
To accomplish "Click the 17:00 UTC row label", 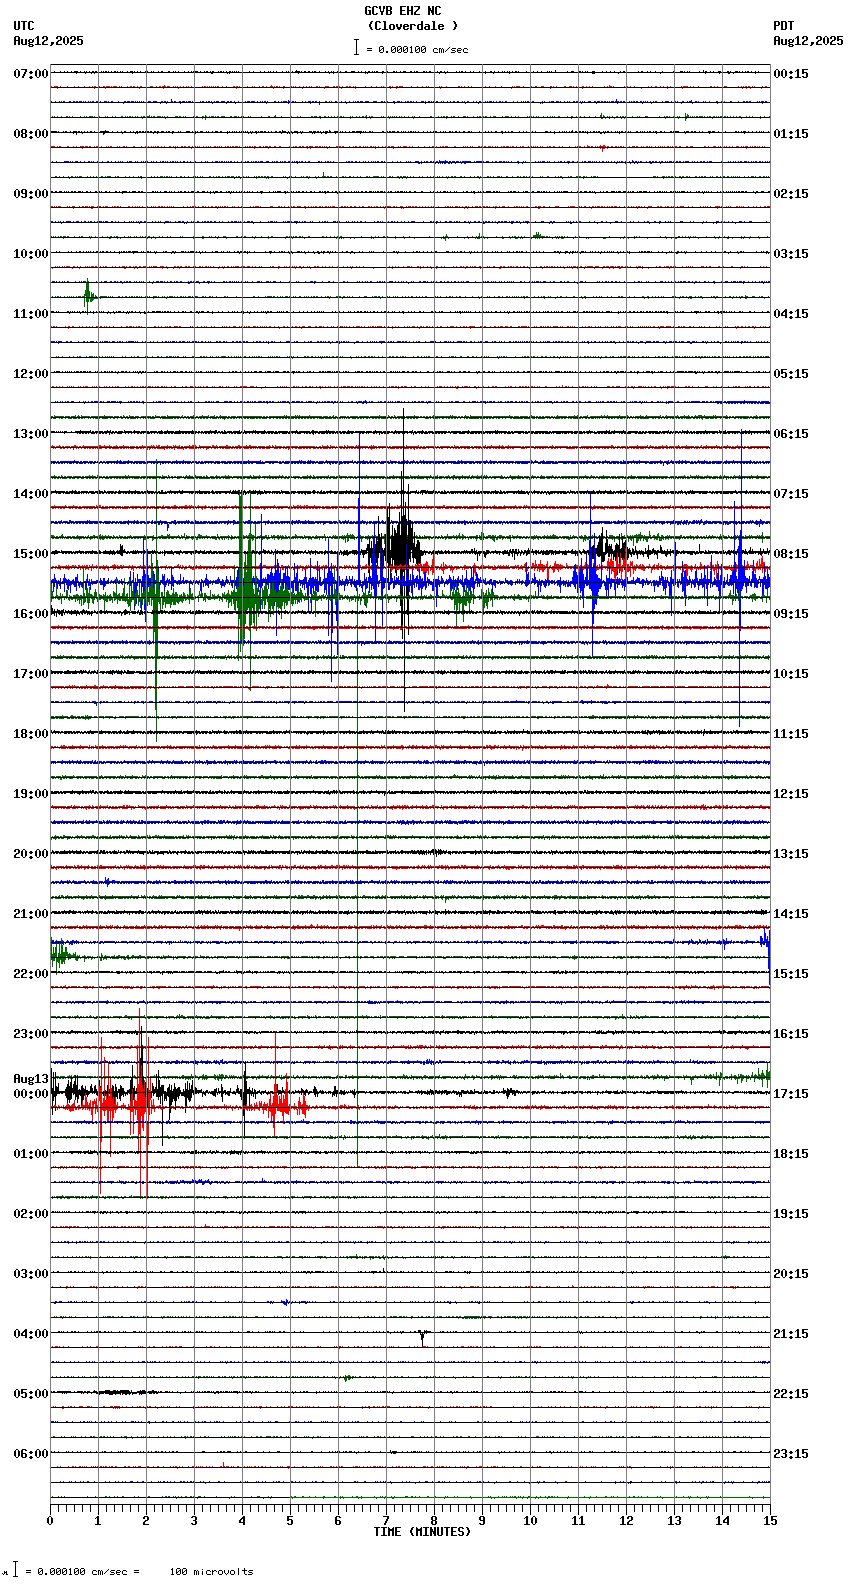I will [x=30, y=674].
